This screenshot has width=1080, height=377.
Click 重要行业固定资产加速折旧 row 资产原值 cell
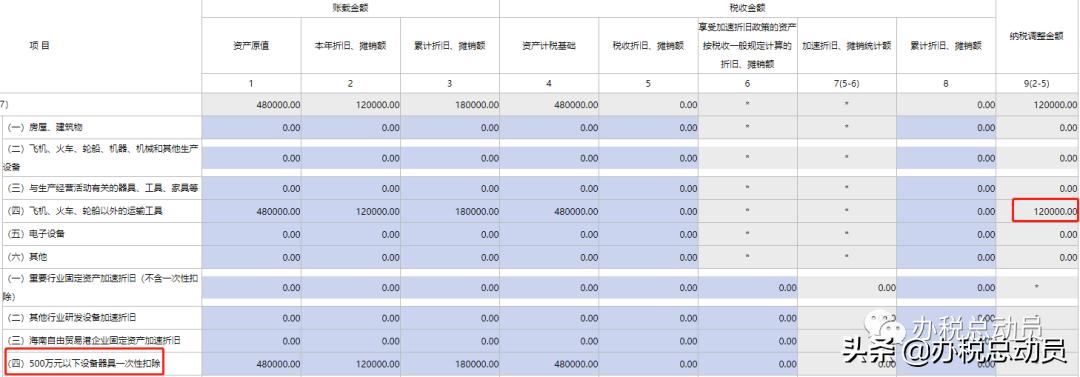(251, 287)
